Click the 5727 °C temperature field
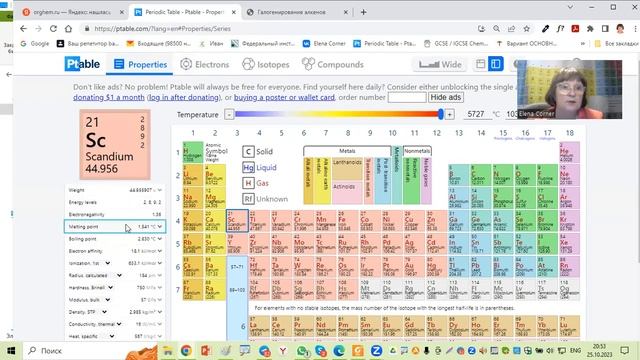The height and width of the screenshot is (360, 640). 477,114
